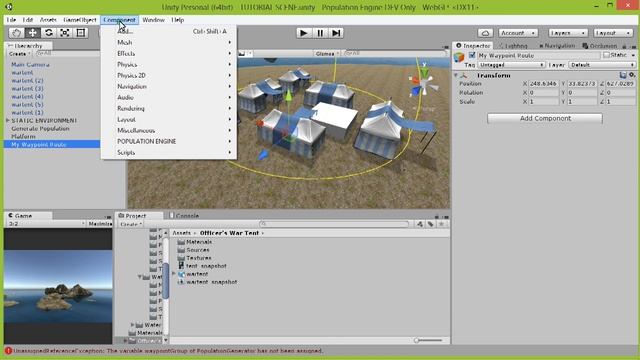This screenshot has height=360, width=640.
Task: Open Audio submenu
Action: (x=169, y=98)
